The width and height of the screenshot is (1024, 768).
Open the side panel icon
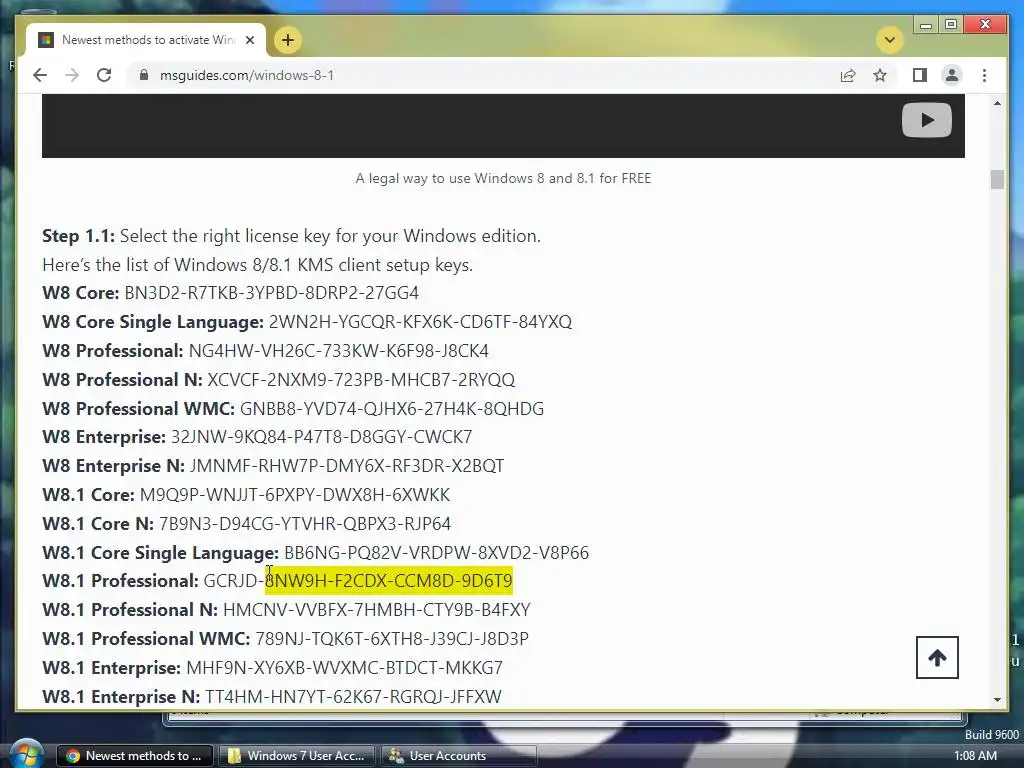[x=920, y=75]
